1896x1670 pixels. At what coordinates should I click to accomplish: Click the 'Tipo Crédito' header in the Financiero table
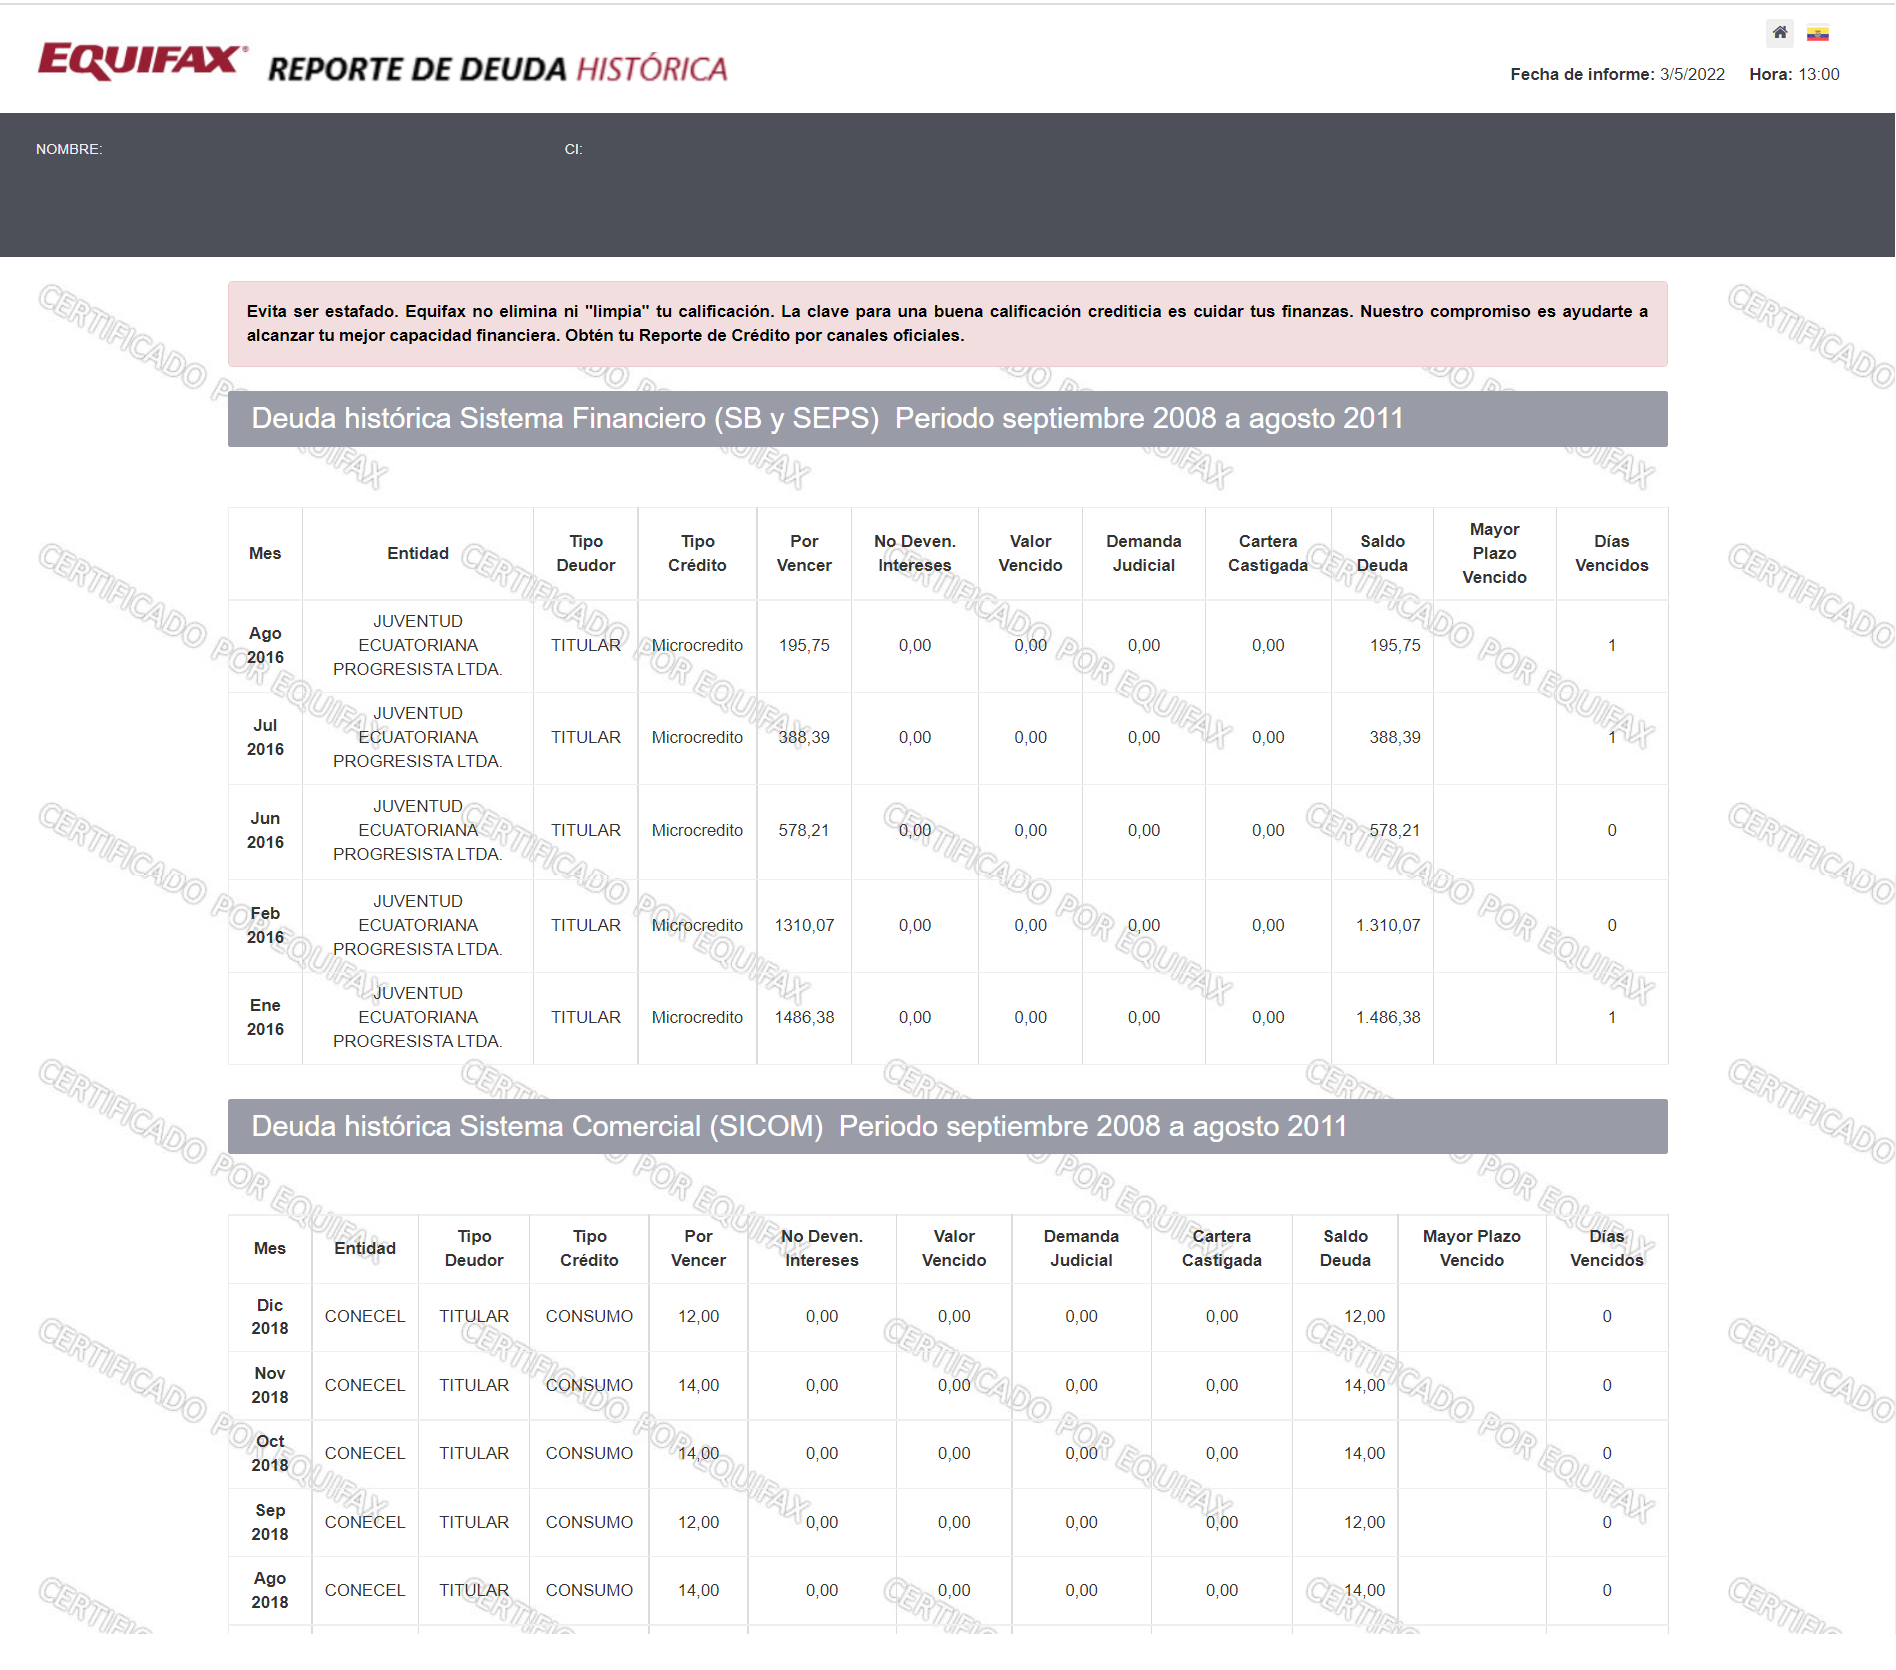click(x=697, y=553)
